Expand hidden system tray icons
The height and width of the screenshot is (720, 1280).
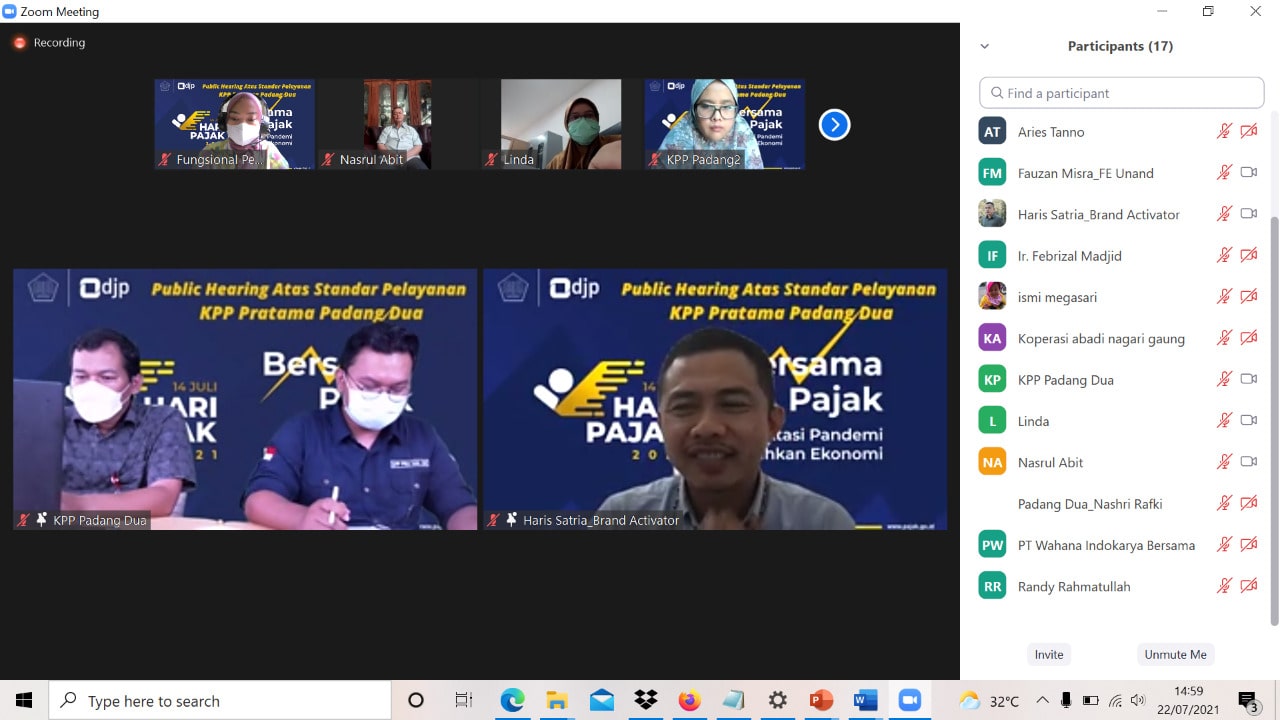[x=1042, y=700]
